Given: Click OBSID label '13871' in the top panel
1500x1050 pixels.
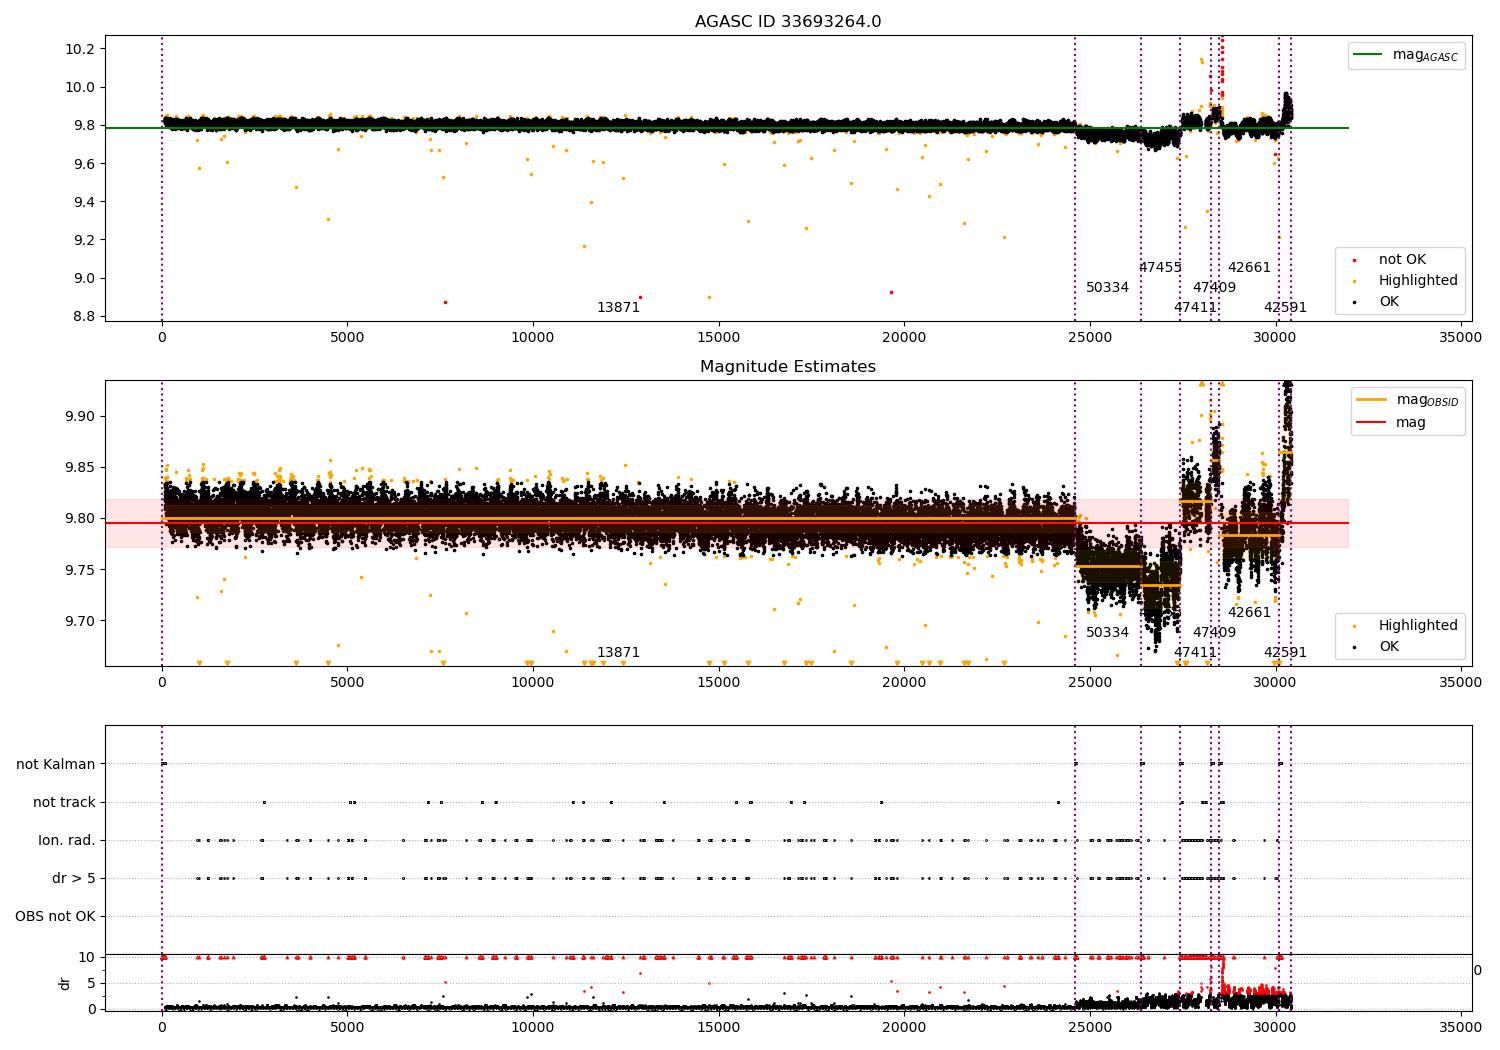Looking at the screenshot, I should [618, 308].
